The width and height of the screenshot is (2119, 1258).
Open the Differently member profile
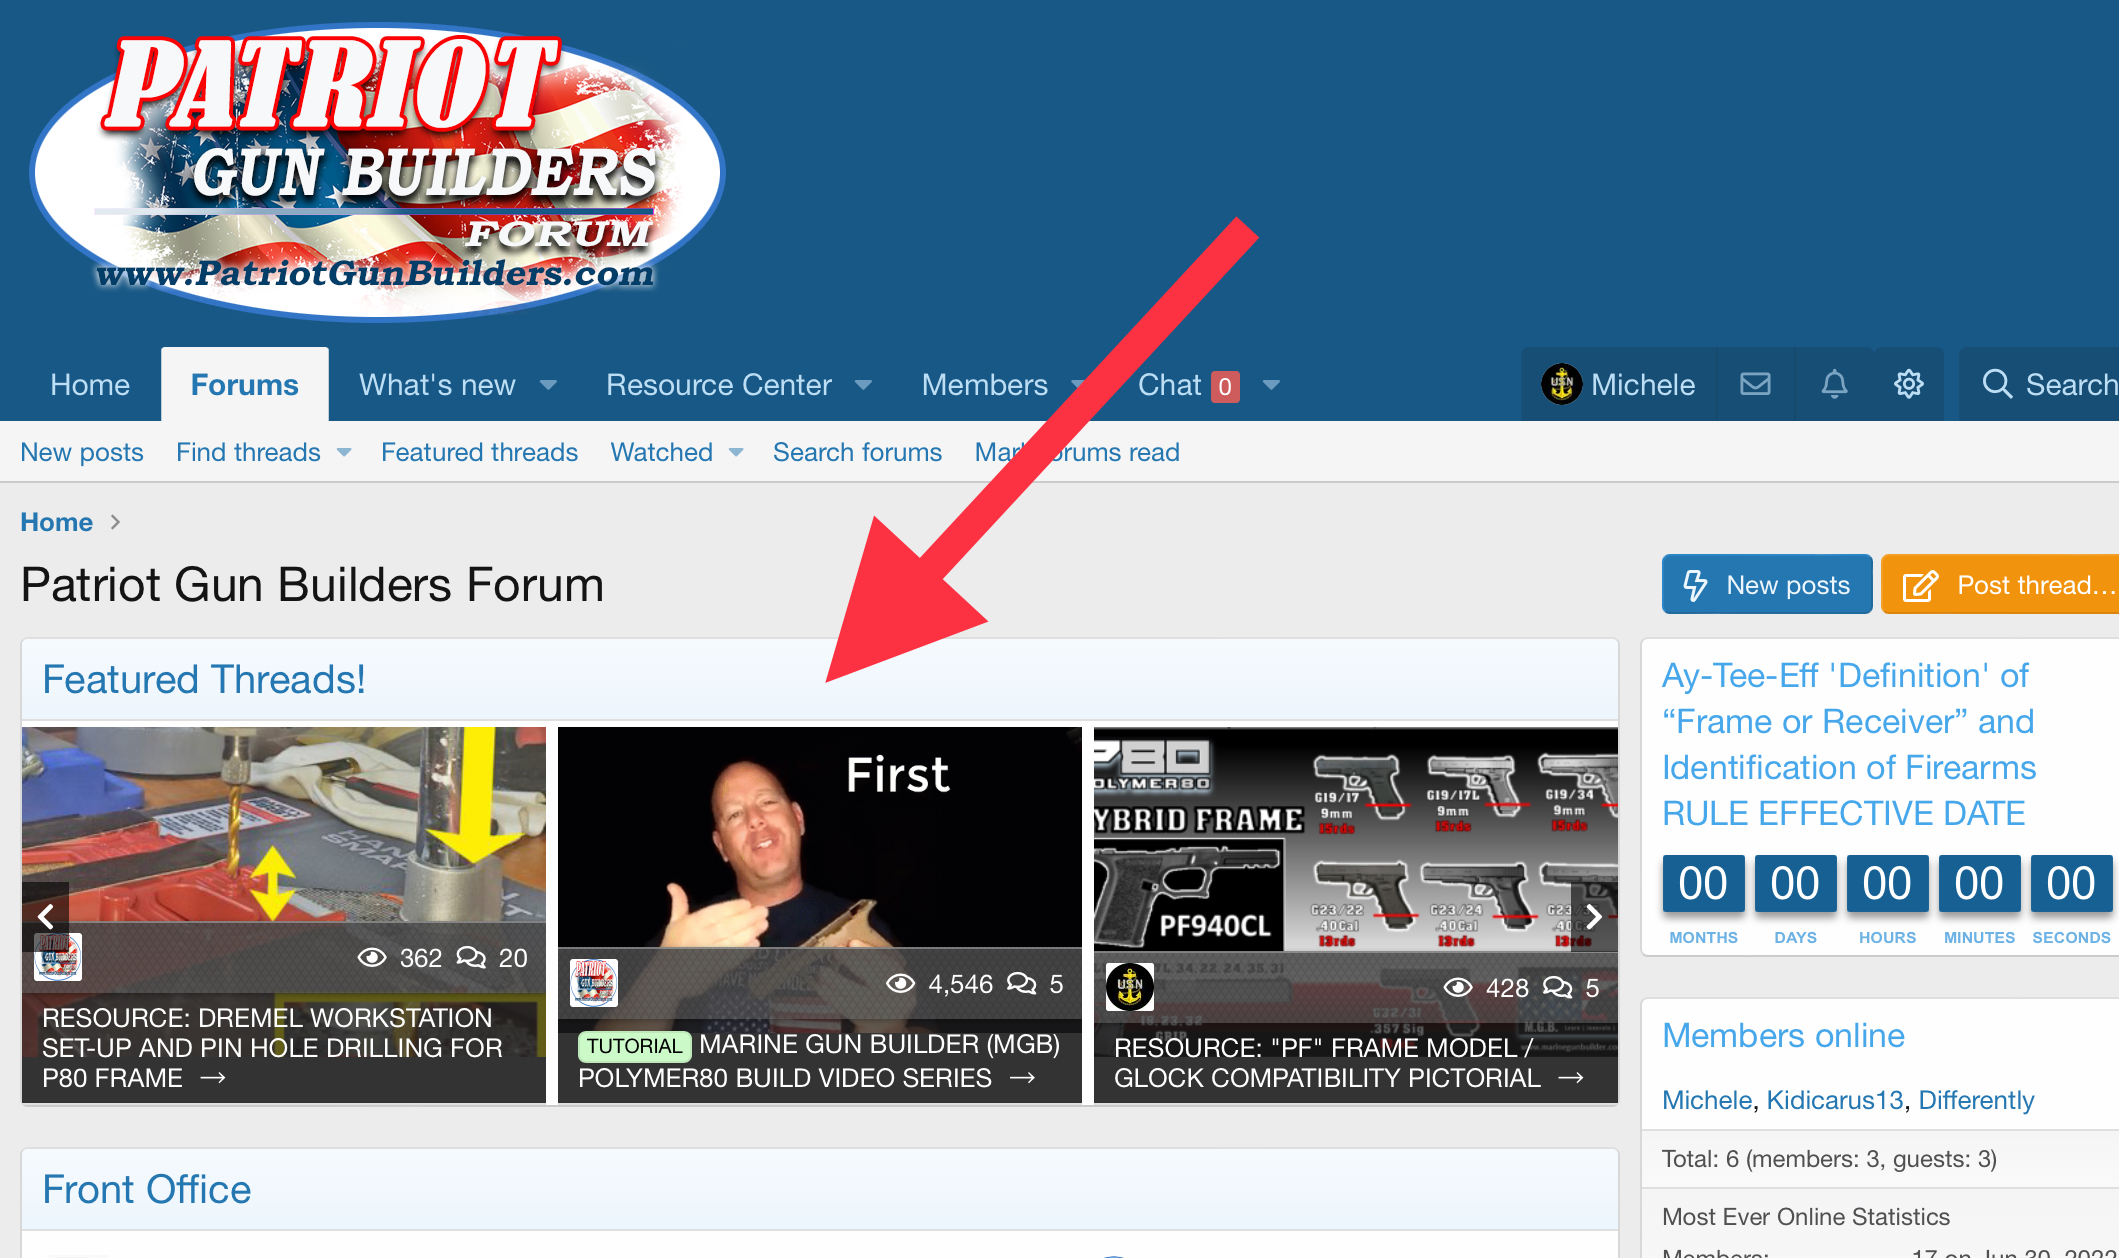click(x=1976, y=1100)
